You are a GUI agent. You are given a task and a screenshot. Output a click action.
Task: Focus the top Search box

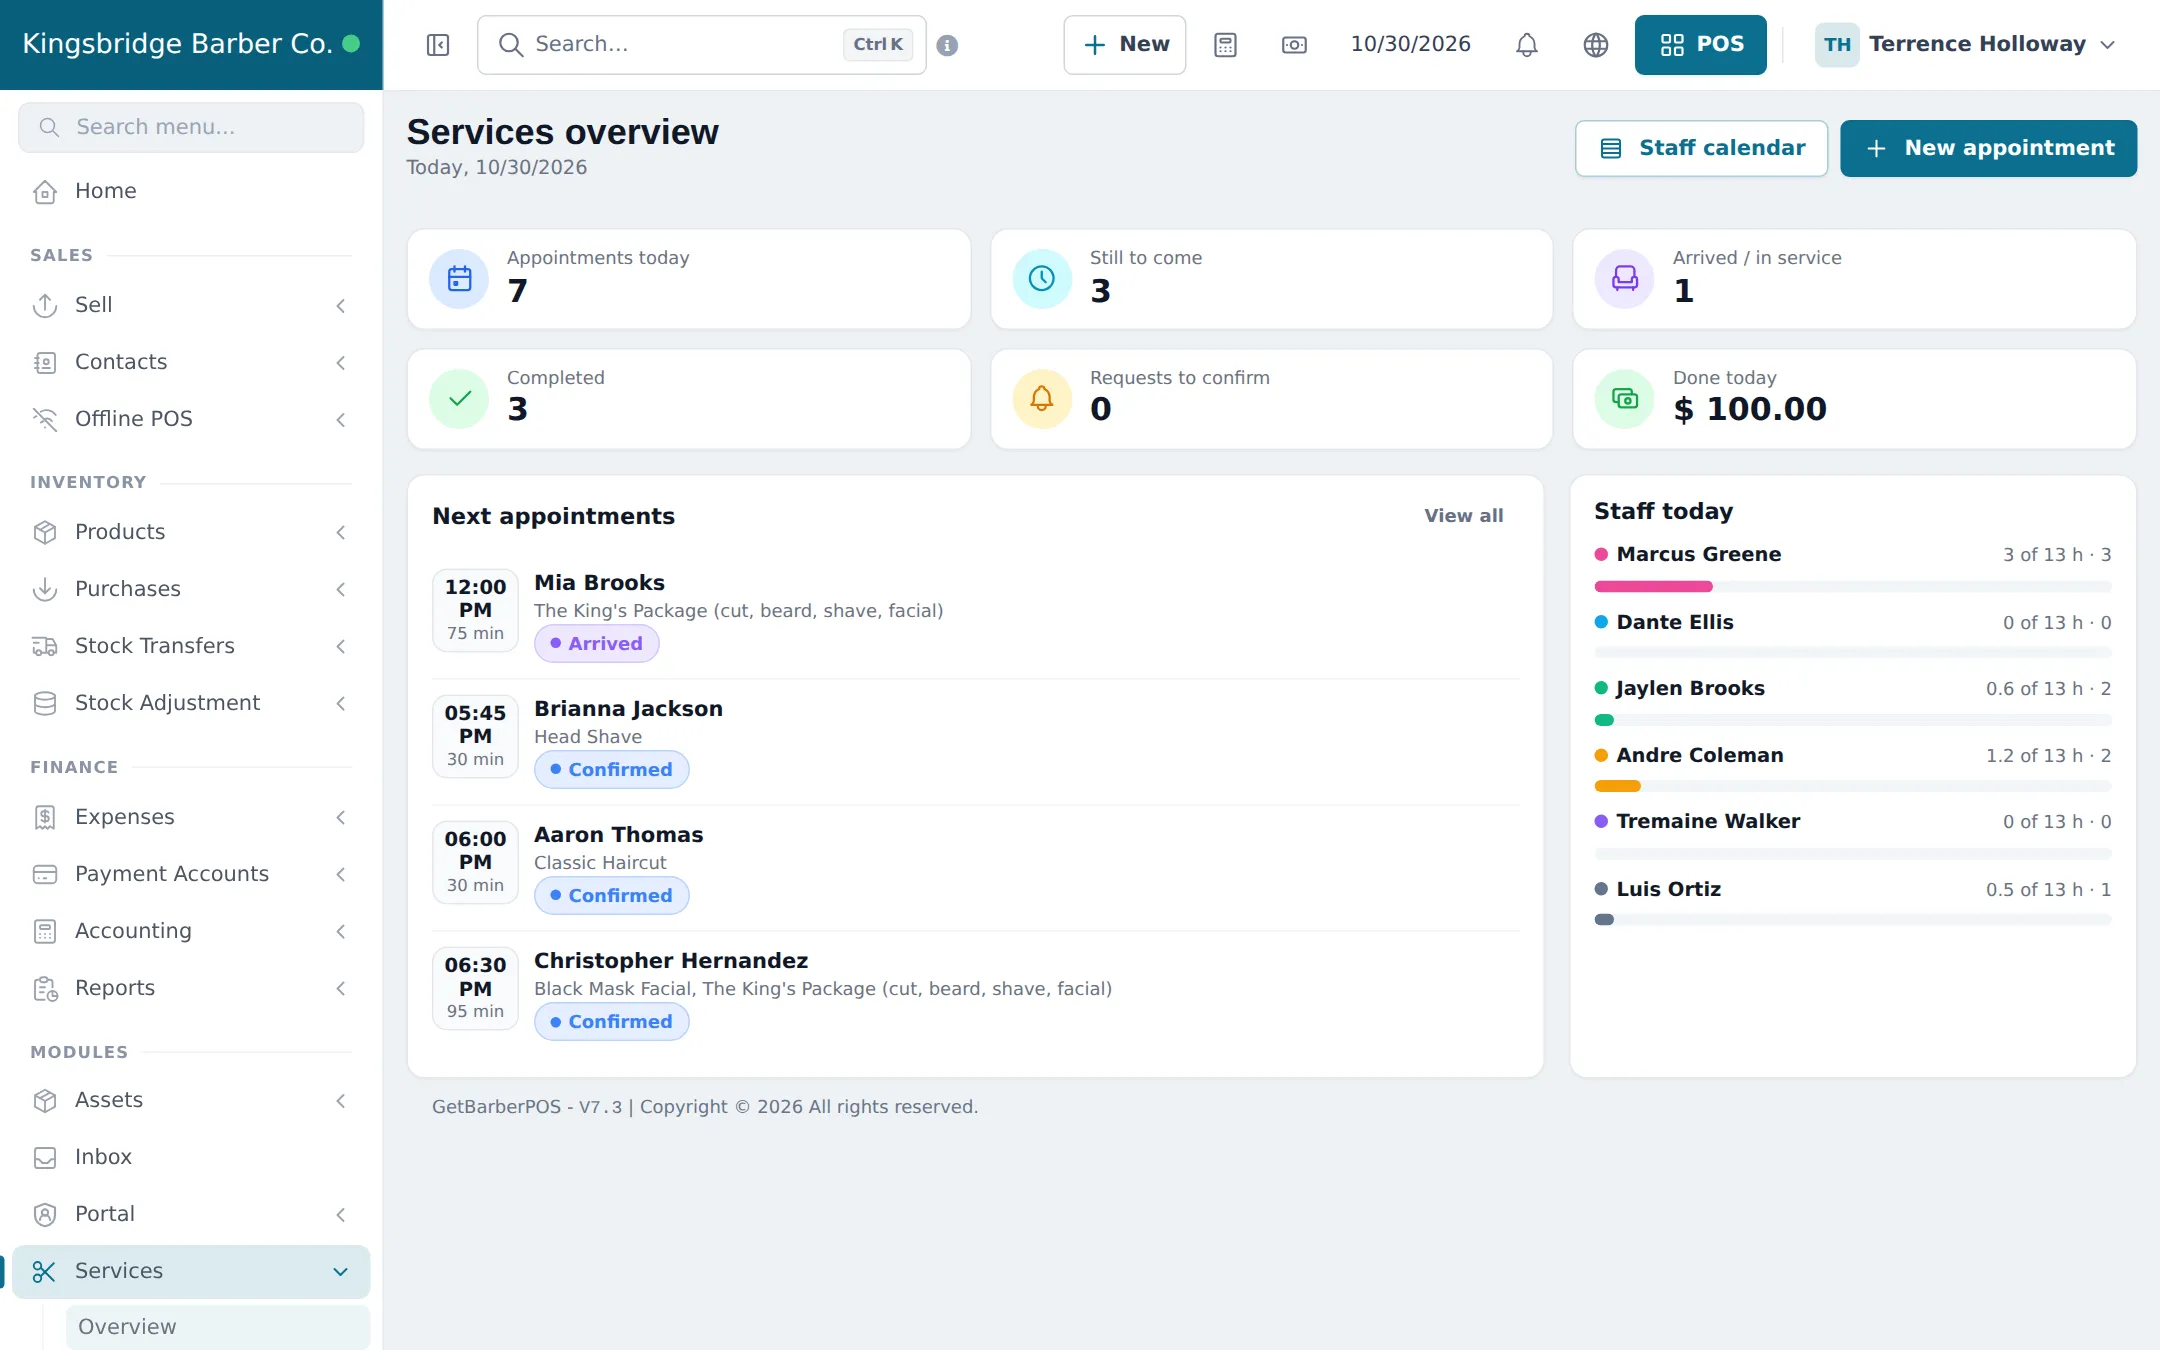[701, 45]
